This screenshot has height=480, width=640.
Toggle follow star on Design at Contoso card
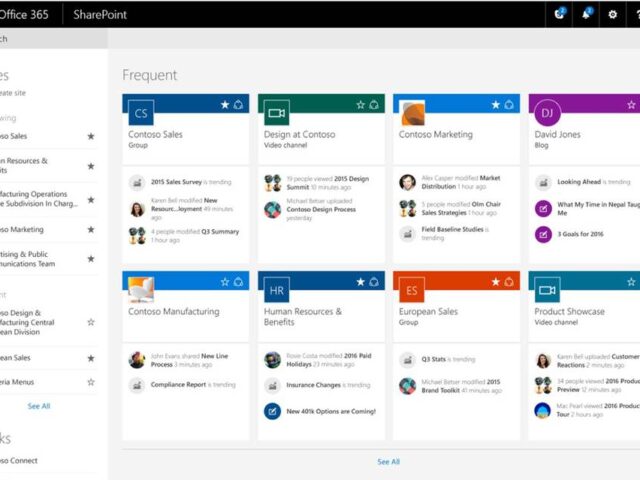coord(360,105)
